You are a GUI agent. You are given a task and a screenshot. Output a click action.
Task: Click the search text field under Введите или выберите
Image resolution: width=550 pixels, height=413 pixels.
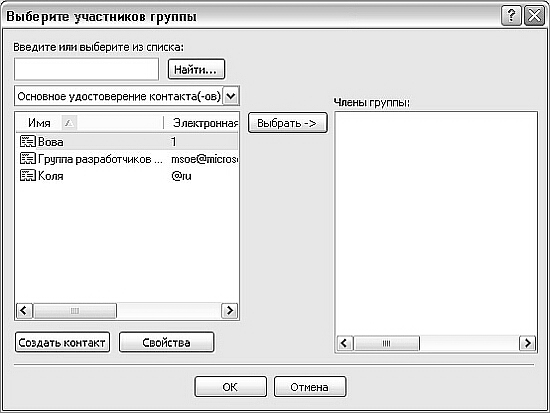point(86,69)
